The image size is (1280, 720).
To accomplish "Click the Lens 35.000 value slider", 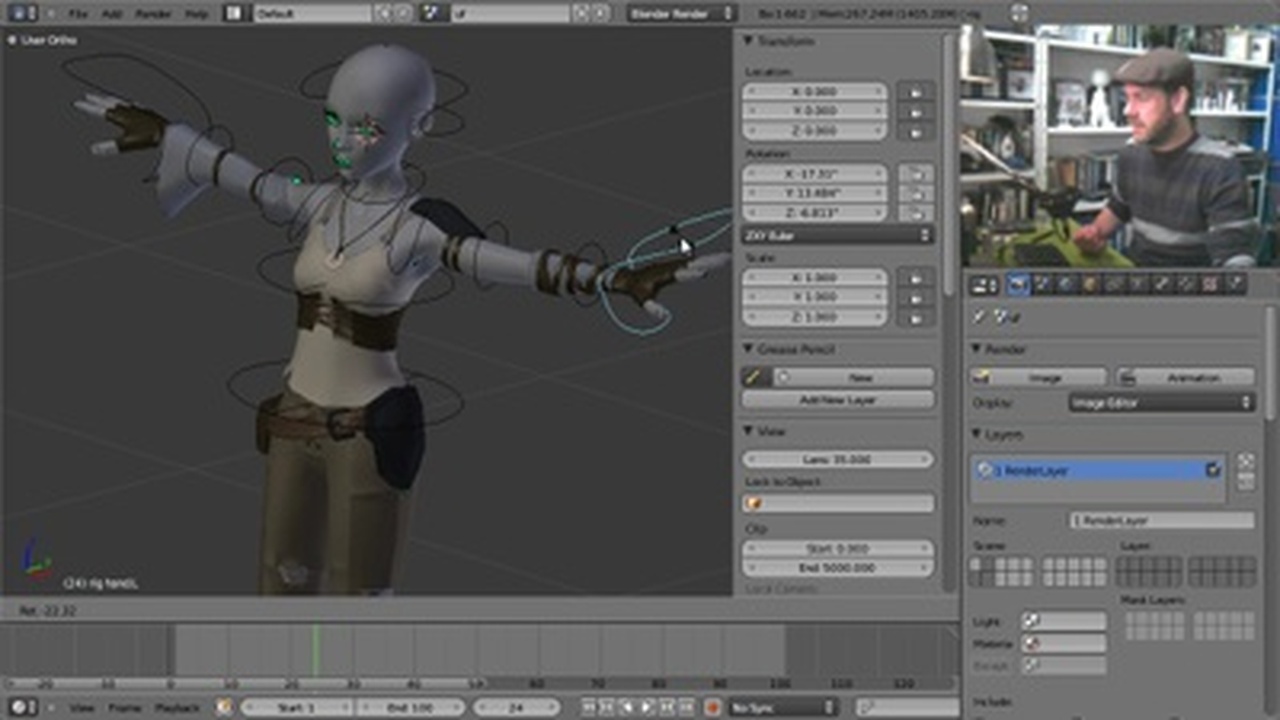I will tap(838, 459).
